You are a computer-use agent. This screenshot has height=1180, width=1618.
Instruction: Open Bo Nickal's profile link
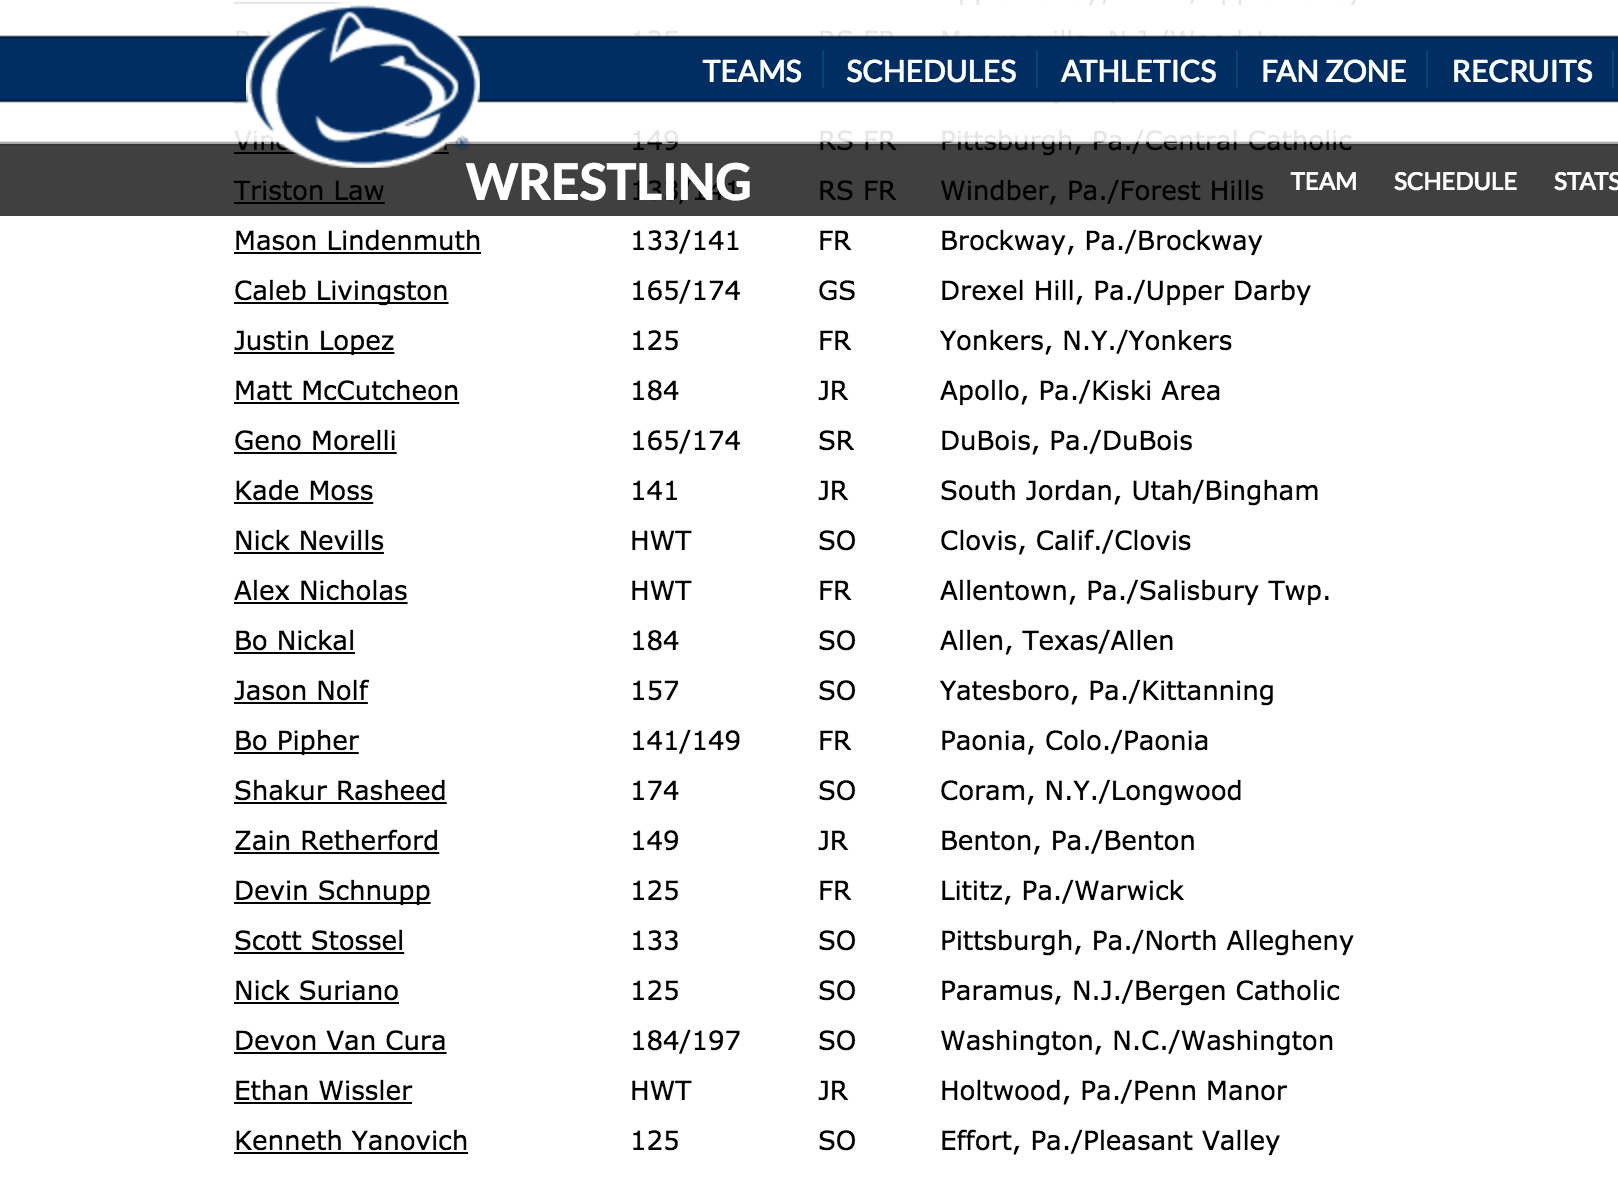pyautogui.click(x=294, y=641)
